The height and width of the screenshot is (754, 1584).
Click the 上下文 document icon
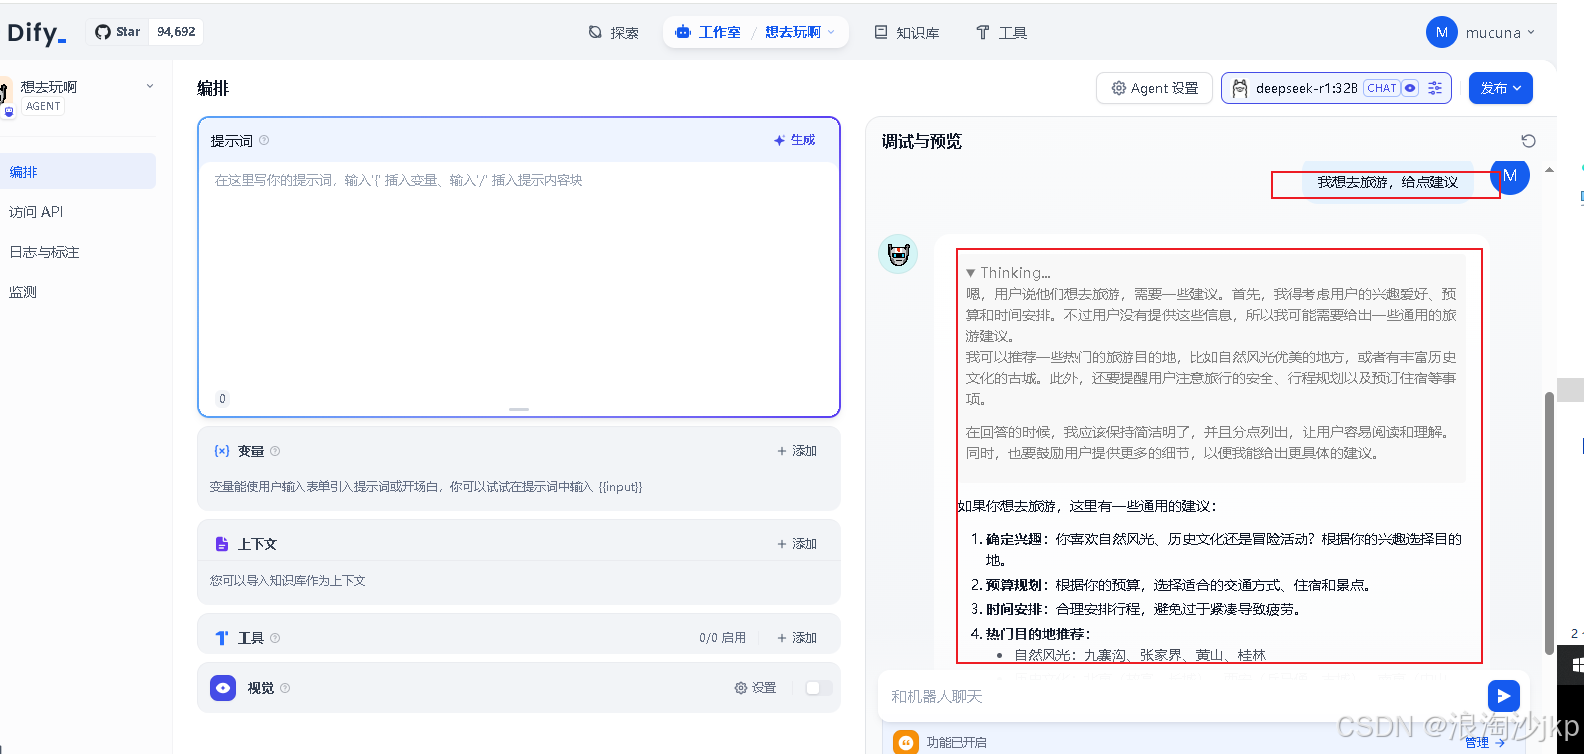point(222,544)
